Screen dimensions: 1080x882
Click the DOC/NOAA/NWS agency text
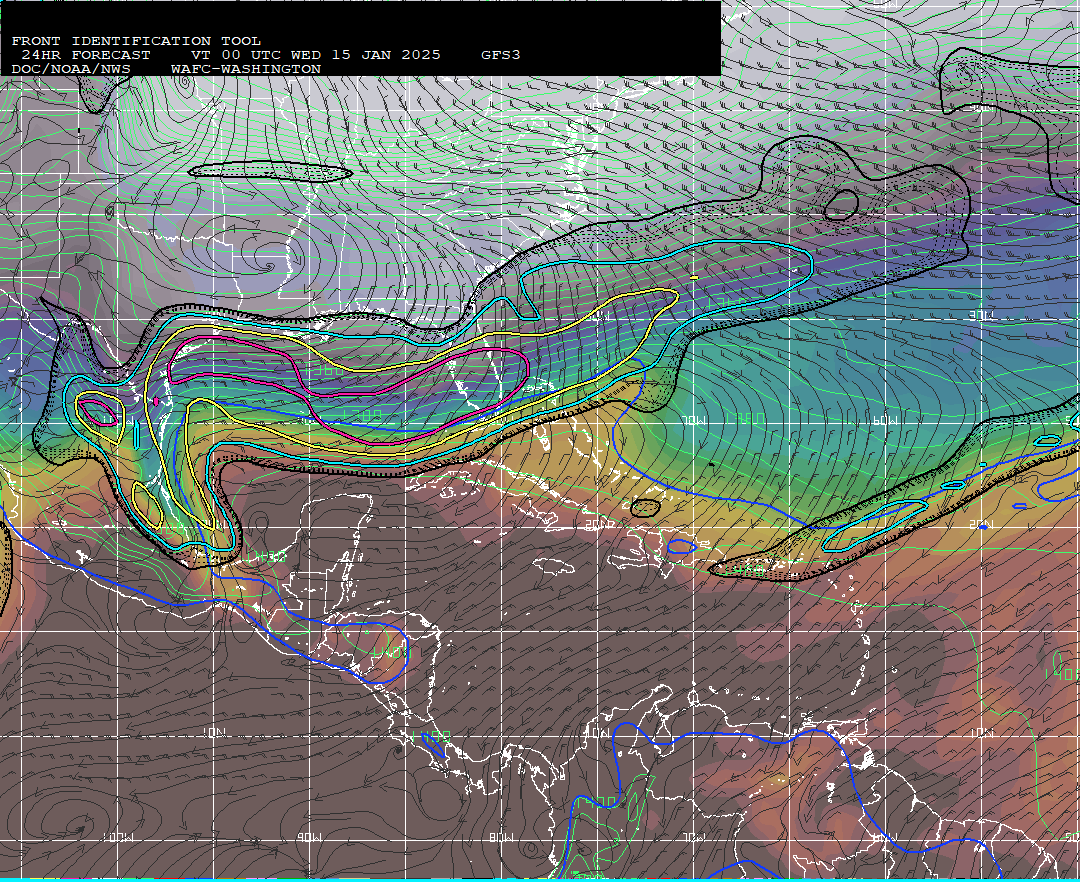(71, 70)
